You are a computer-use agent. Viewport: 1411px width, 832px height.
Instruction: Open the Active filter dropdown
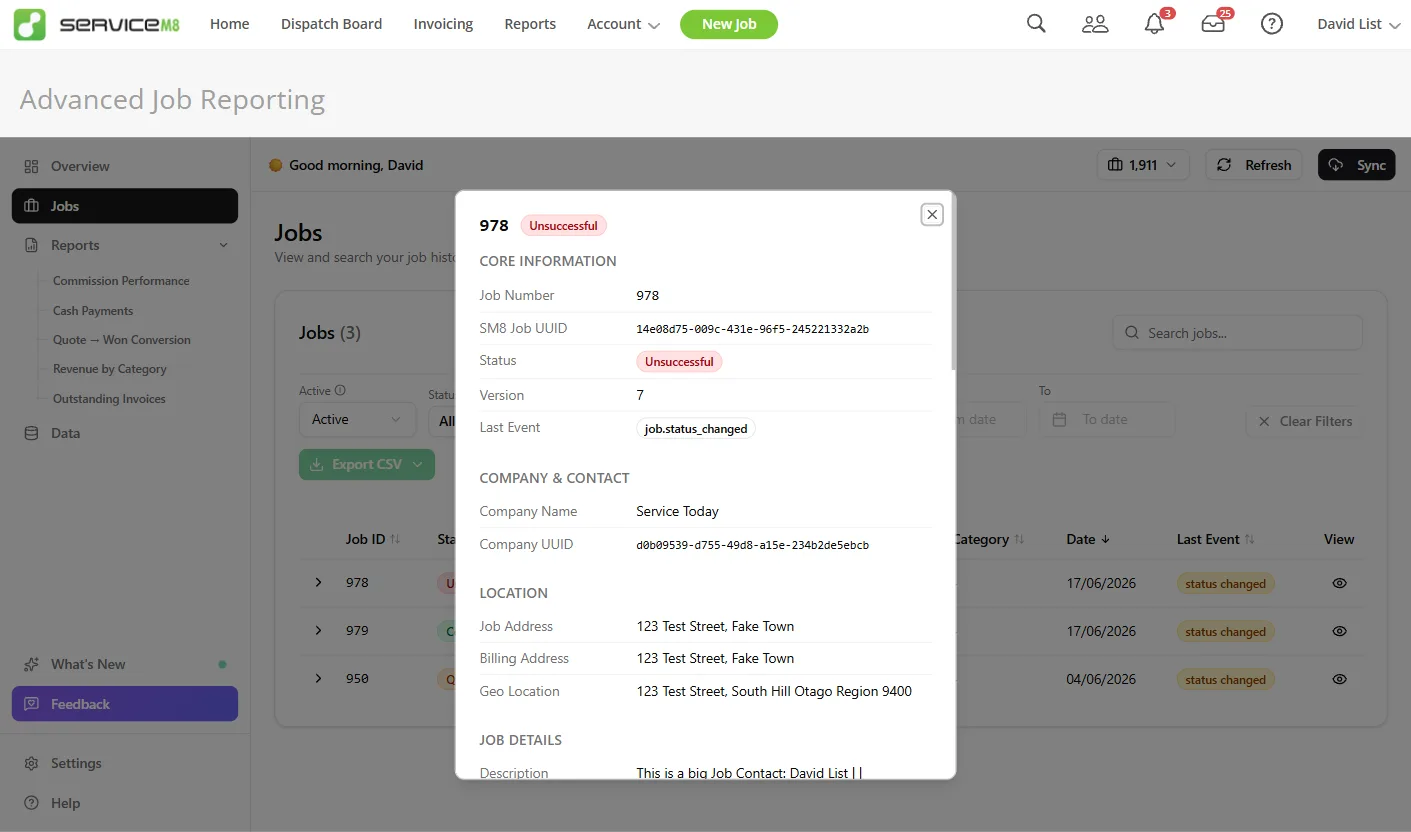pos(357,420)
